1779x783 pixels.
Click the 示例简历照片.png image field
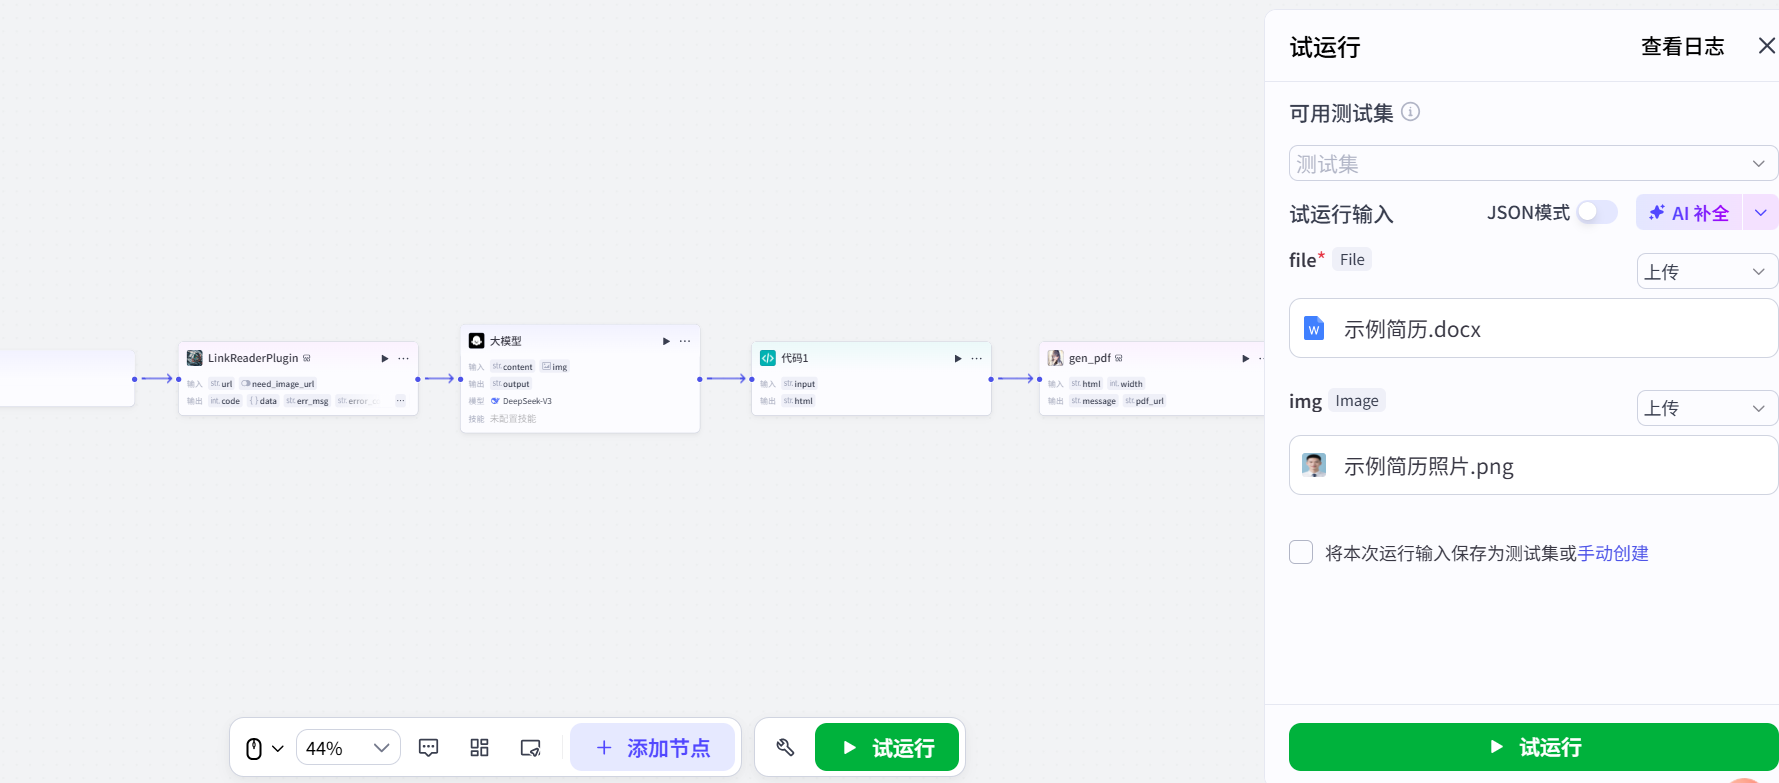pyautogui.click(x=1533, y=465)
